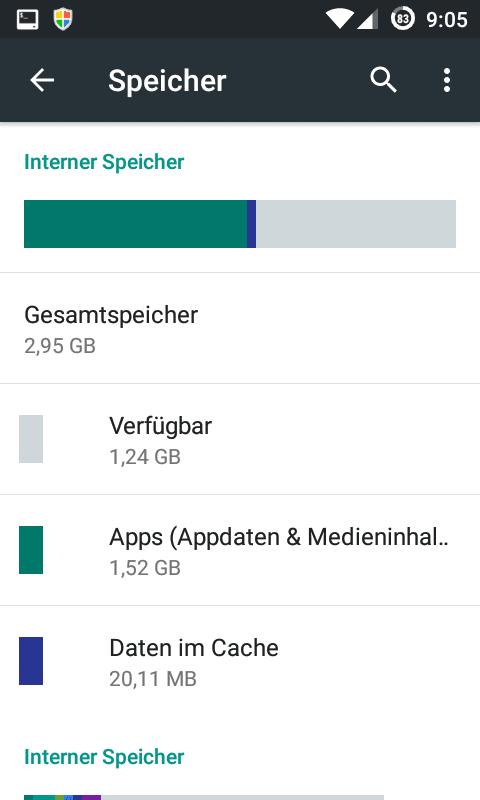The height and width of the screenshot is (800, 480).
Task: Open Apps (Appdaten & Medieninhalte) entry
Action: (x=240, y=550)
